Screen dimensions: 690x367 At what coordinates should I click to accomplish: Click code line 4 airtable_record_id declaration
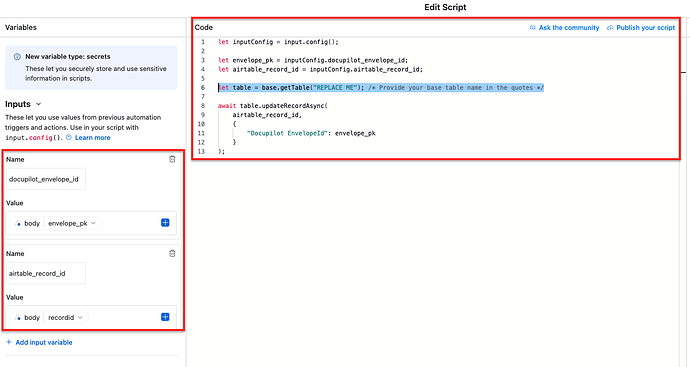click(x=320, y=70)
